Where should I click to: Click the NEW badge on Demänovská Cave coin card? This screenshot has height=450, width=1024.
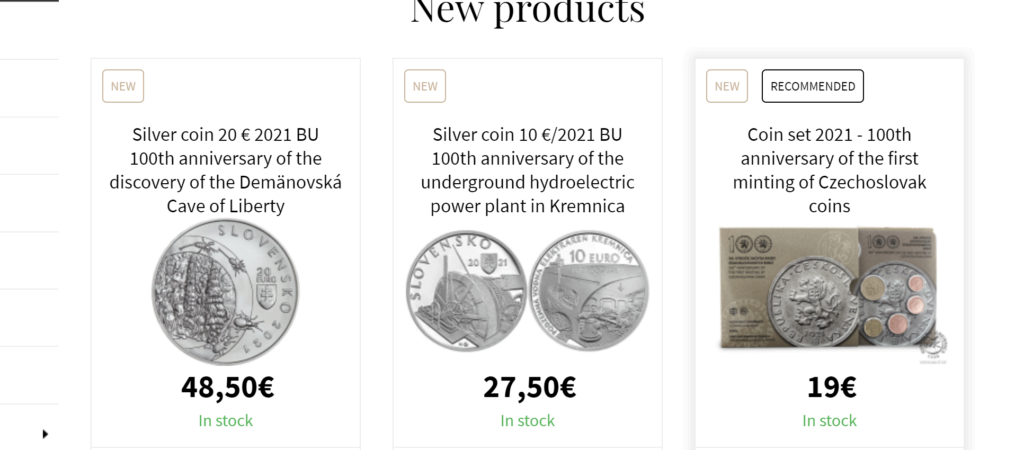click(x=123, y=86)
